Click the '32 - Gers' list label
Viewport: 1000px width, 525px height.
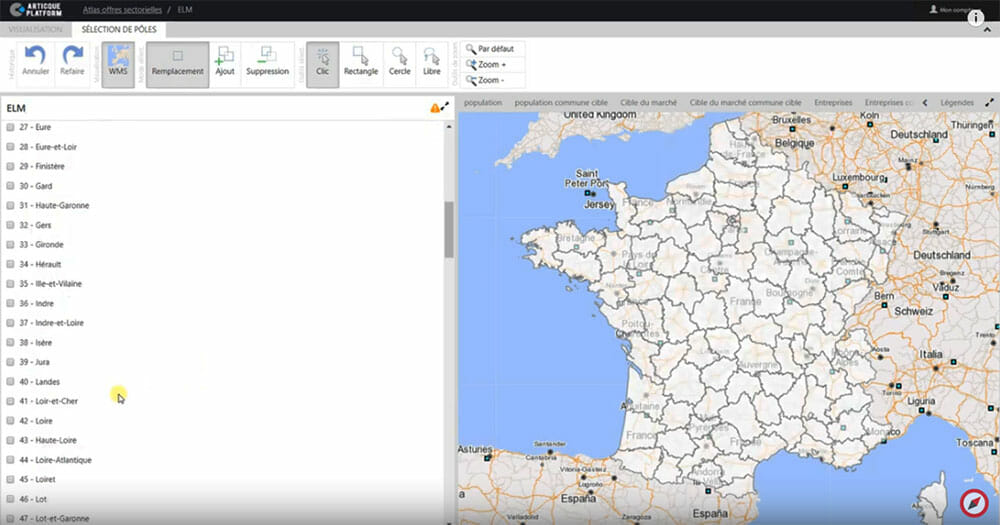[x=35, y=225]
